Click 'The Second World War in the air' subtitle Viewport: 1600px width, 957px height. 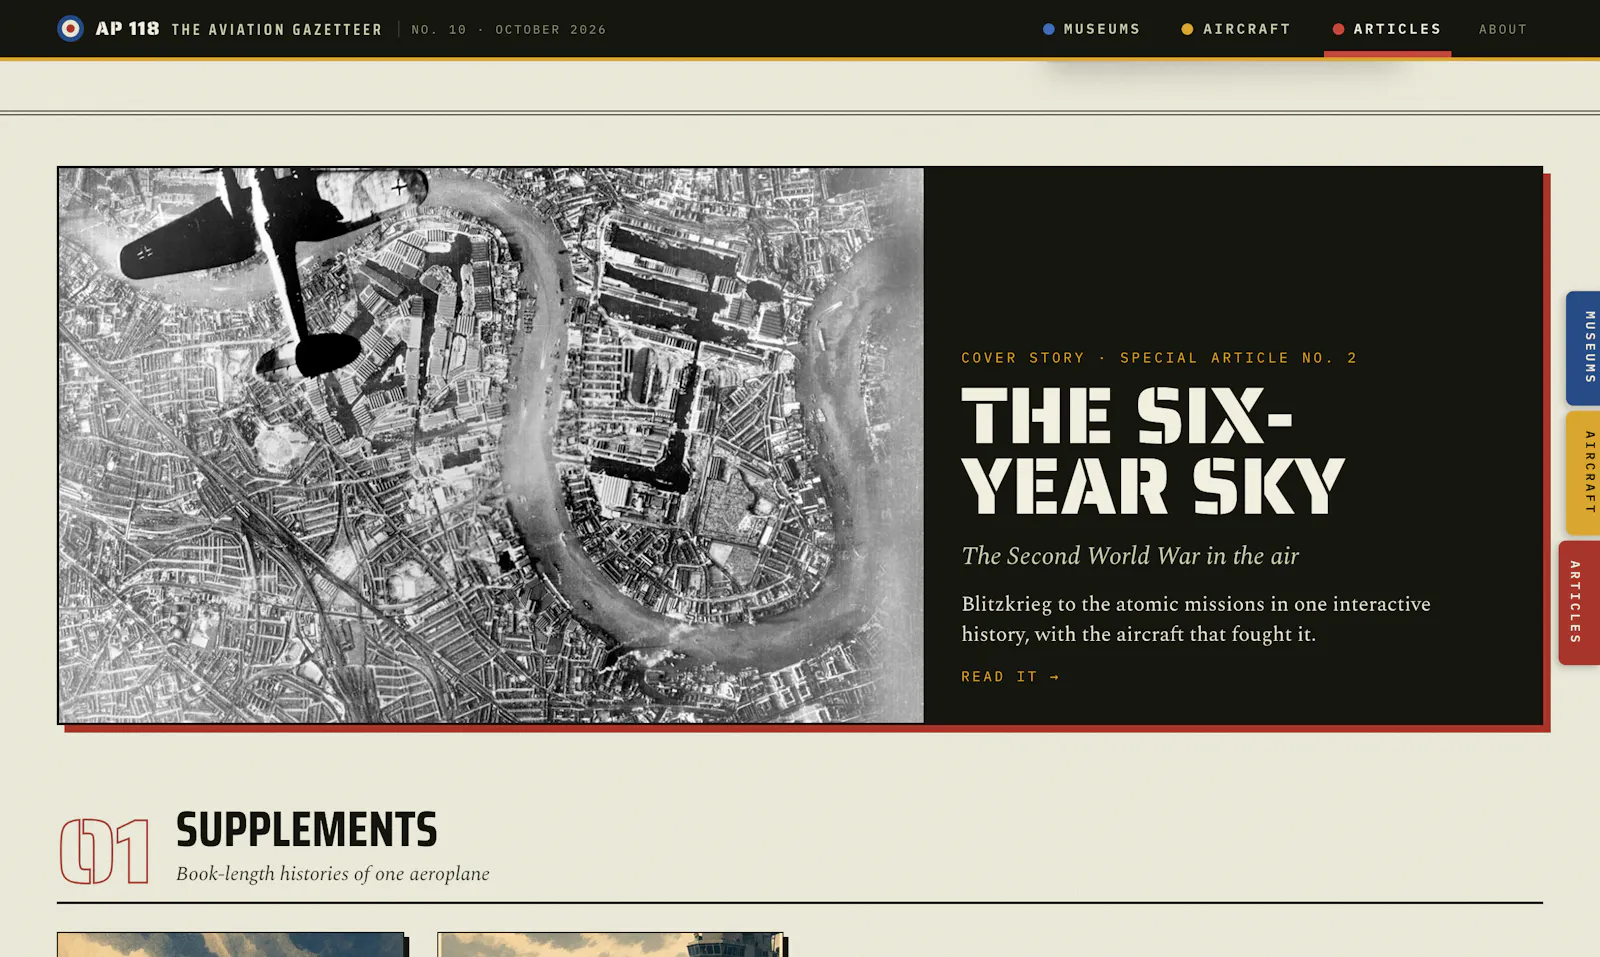point(1130,556)
